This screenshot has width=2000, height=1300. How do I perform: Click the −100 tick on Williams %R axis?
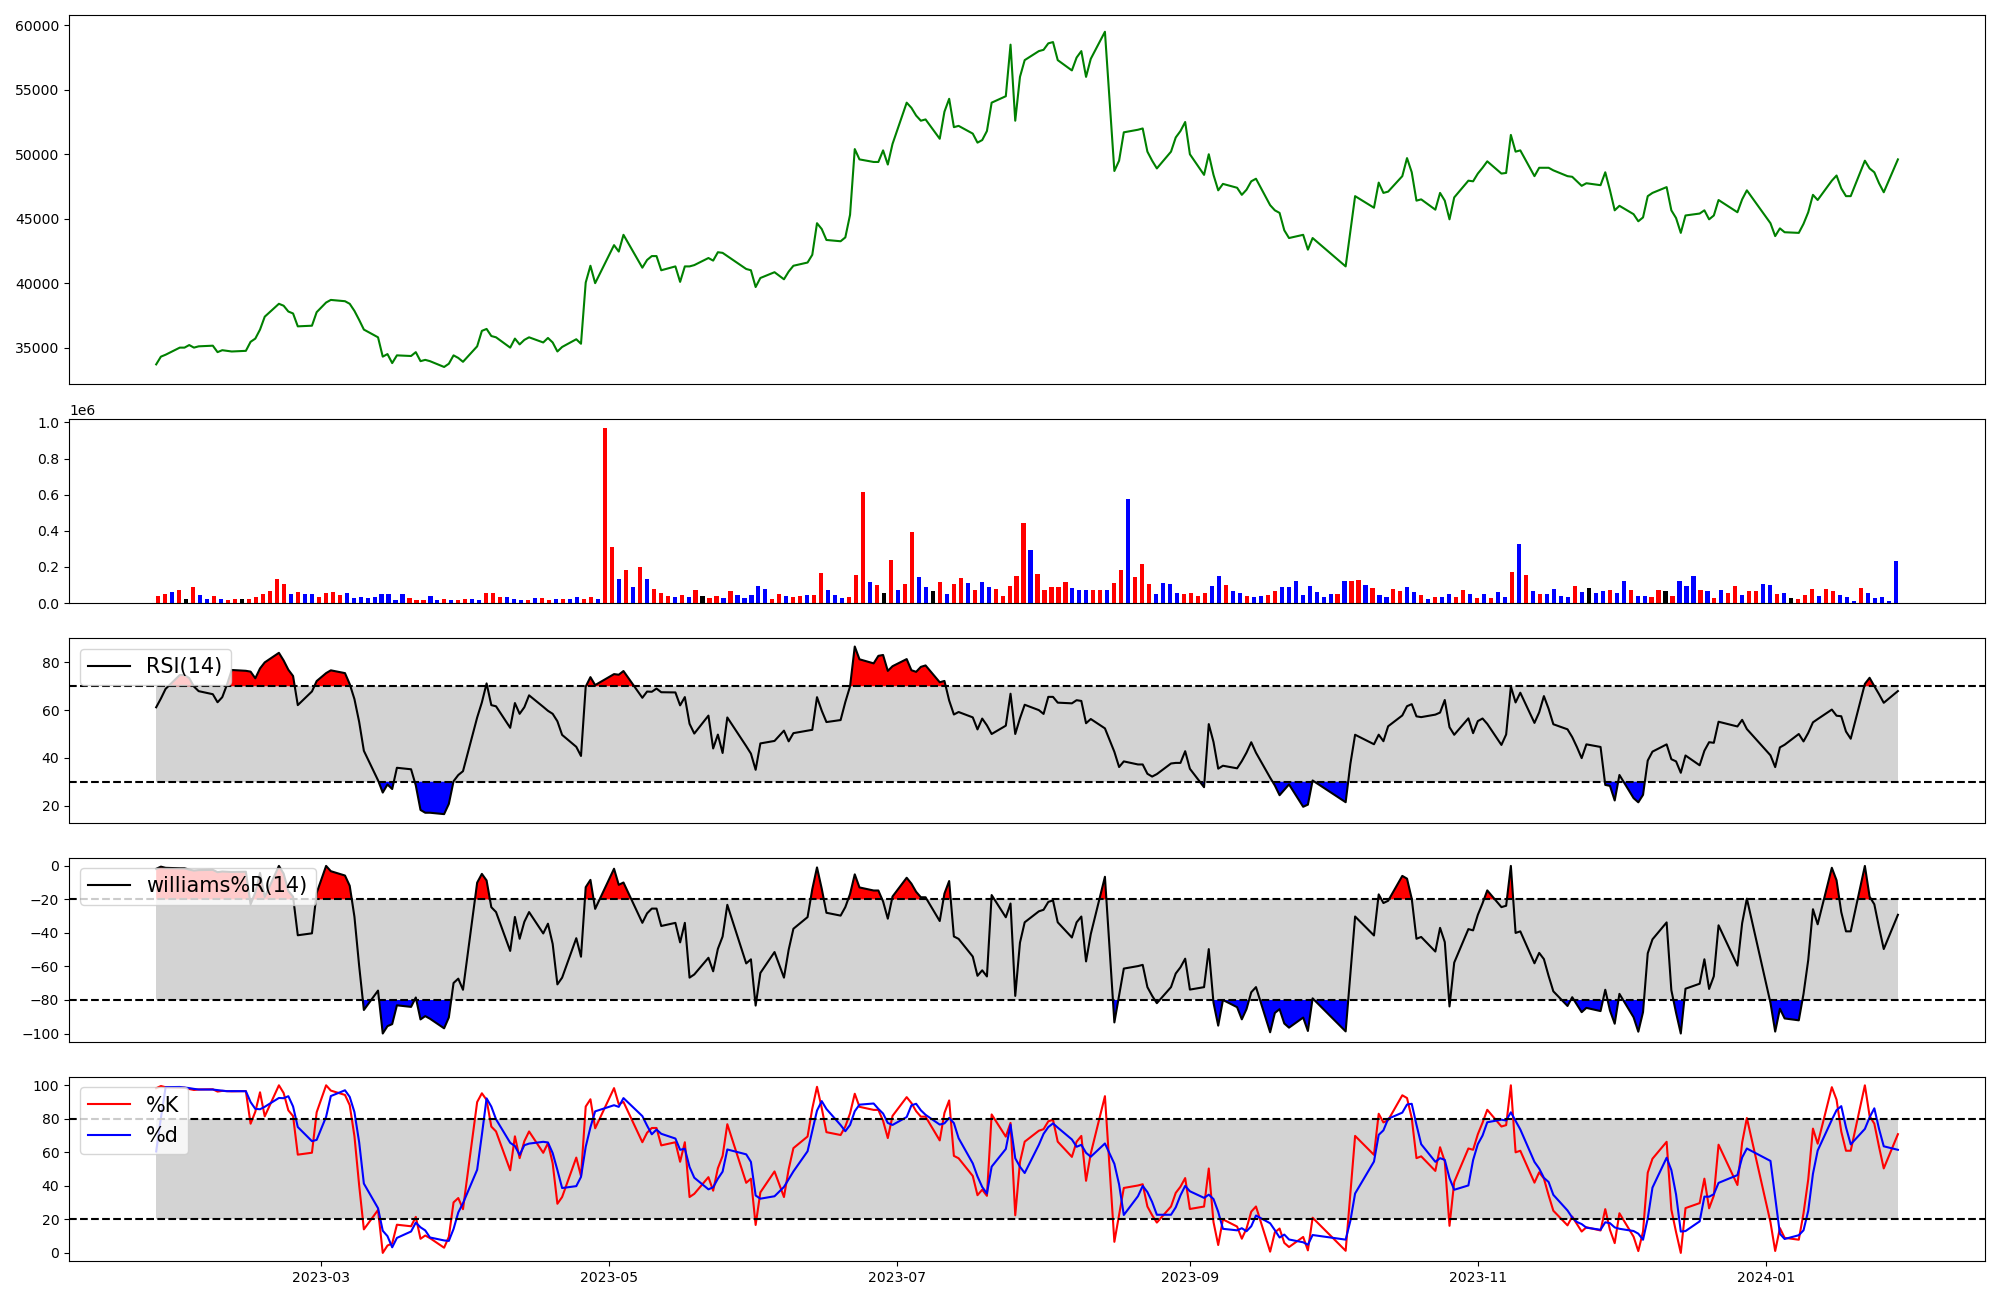point(39,1034)
